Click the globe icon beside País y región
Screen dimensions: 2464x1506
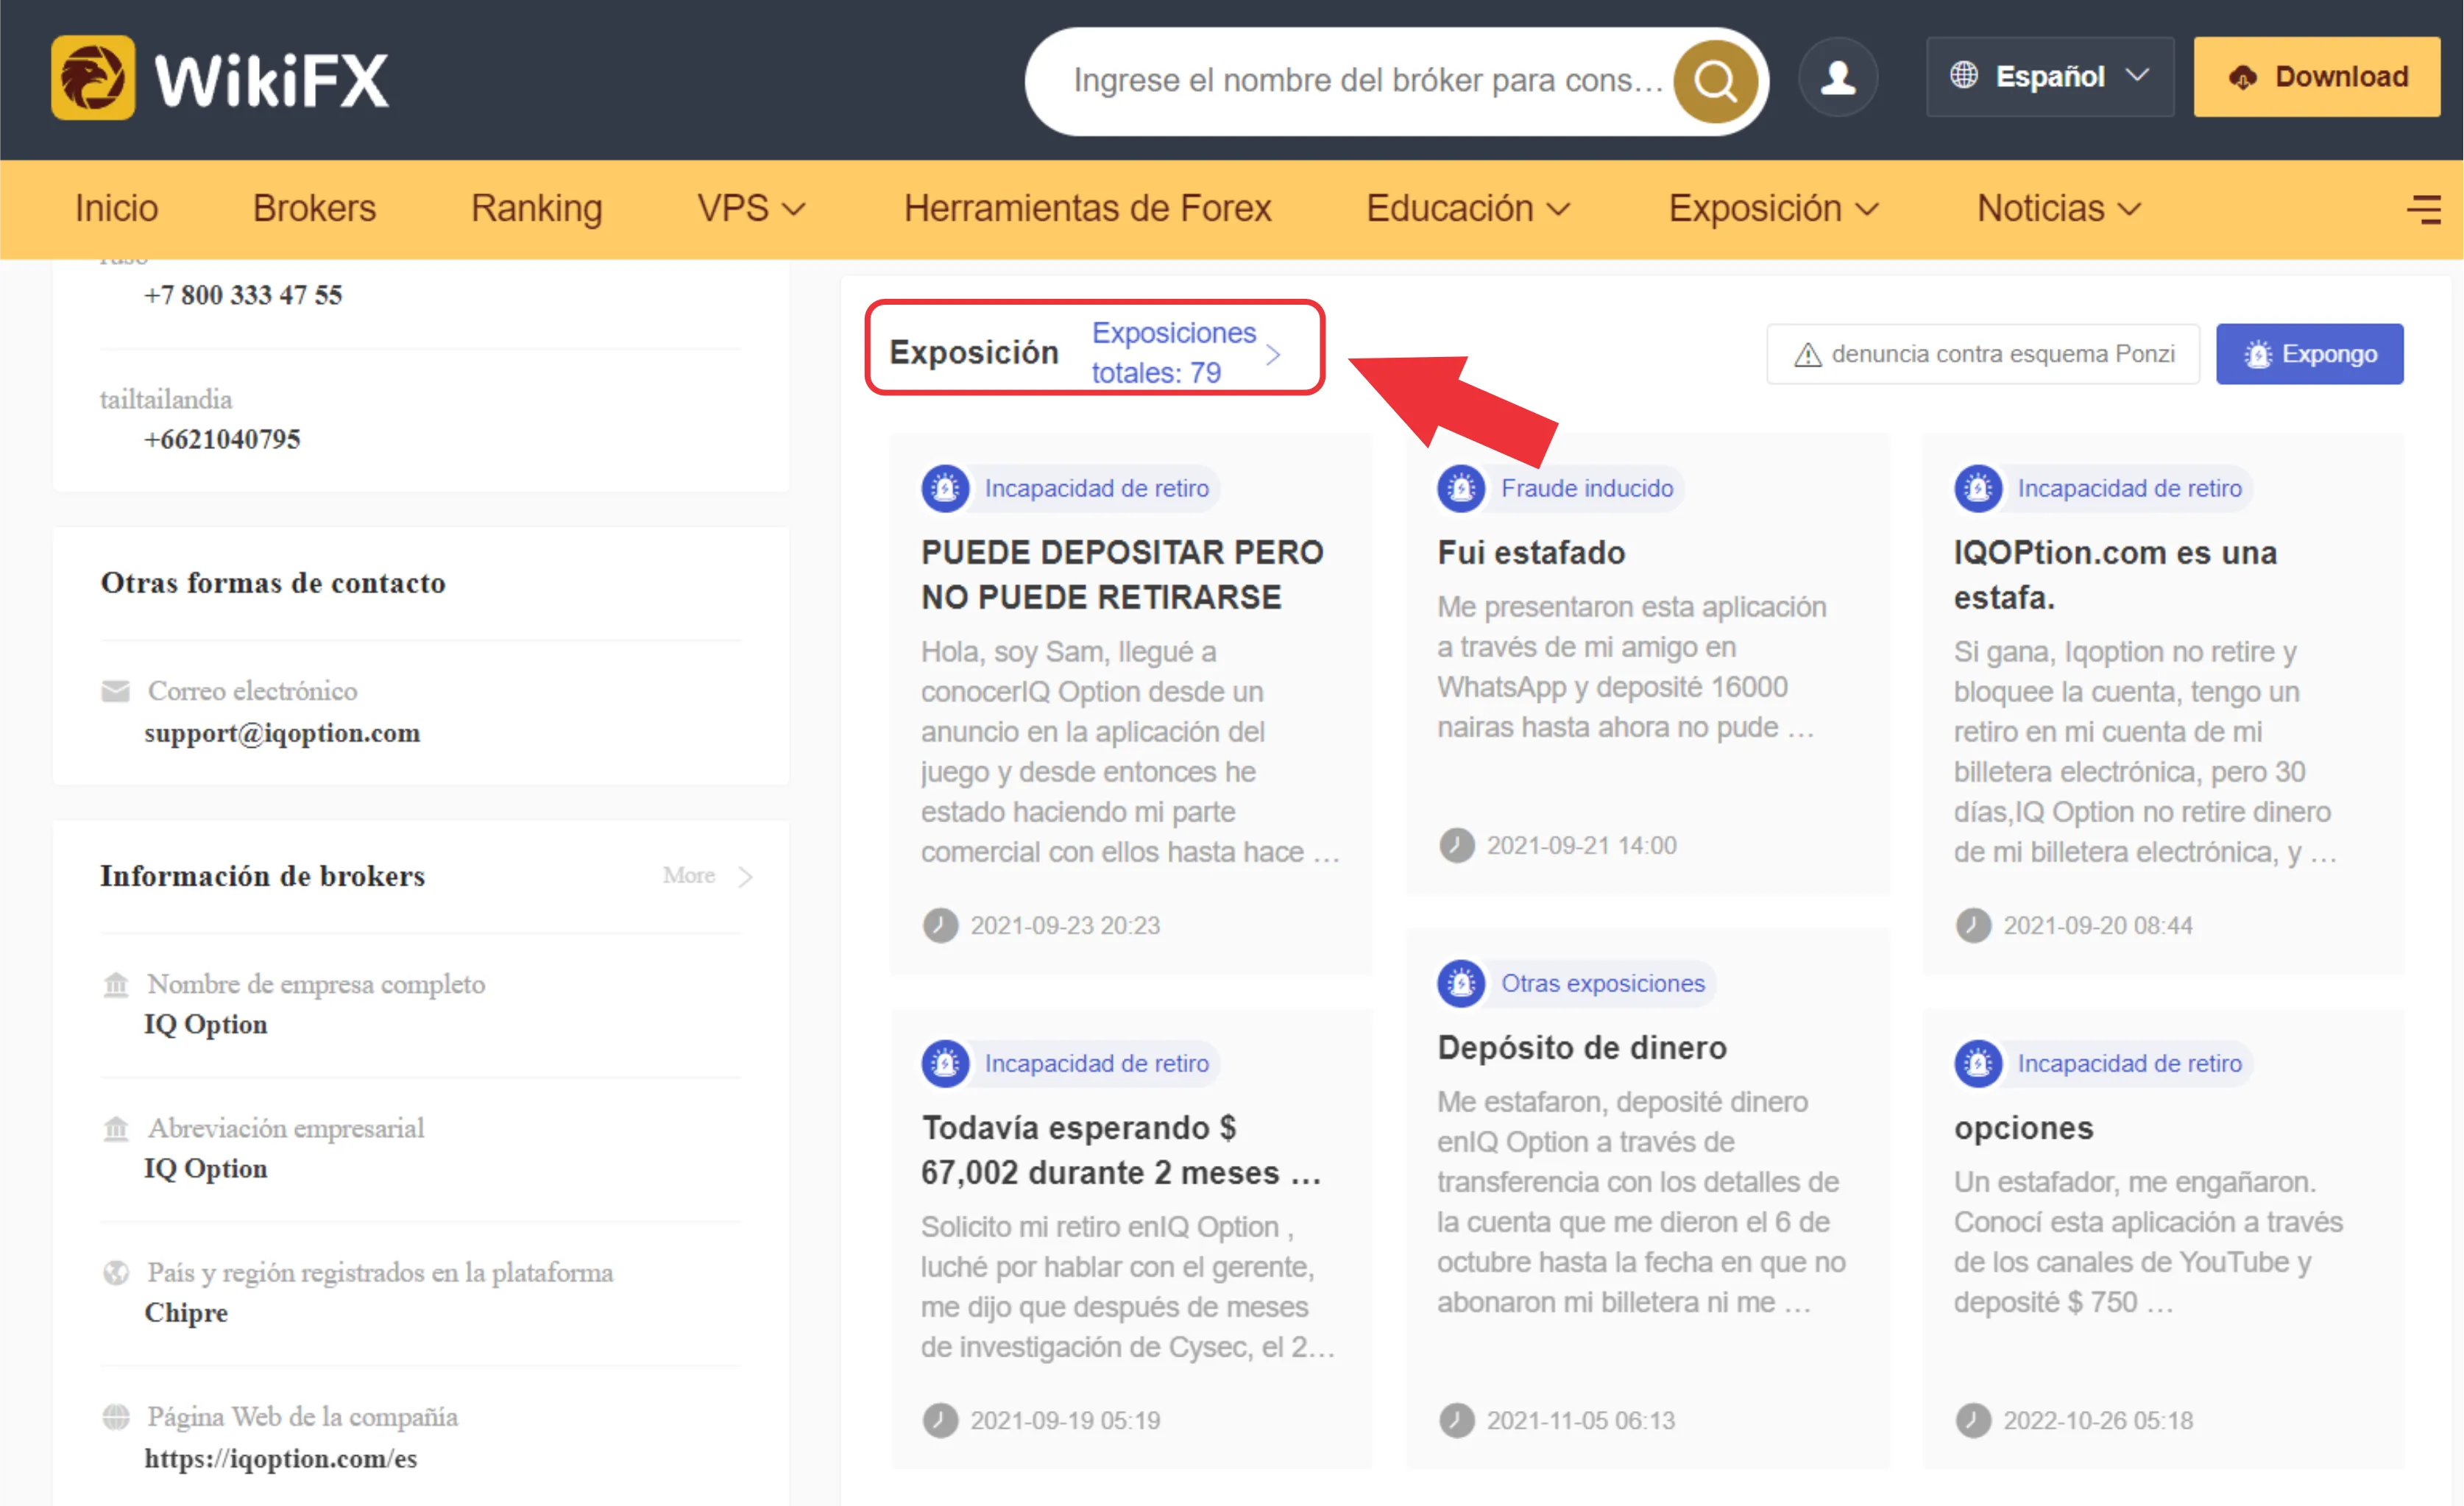click(x=116, y=1273)
